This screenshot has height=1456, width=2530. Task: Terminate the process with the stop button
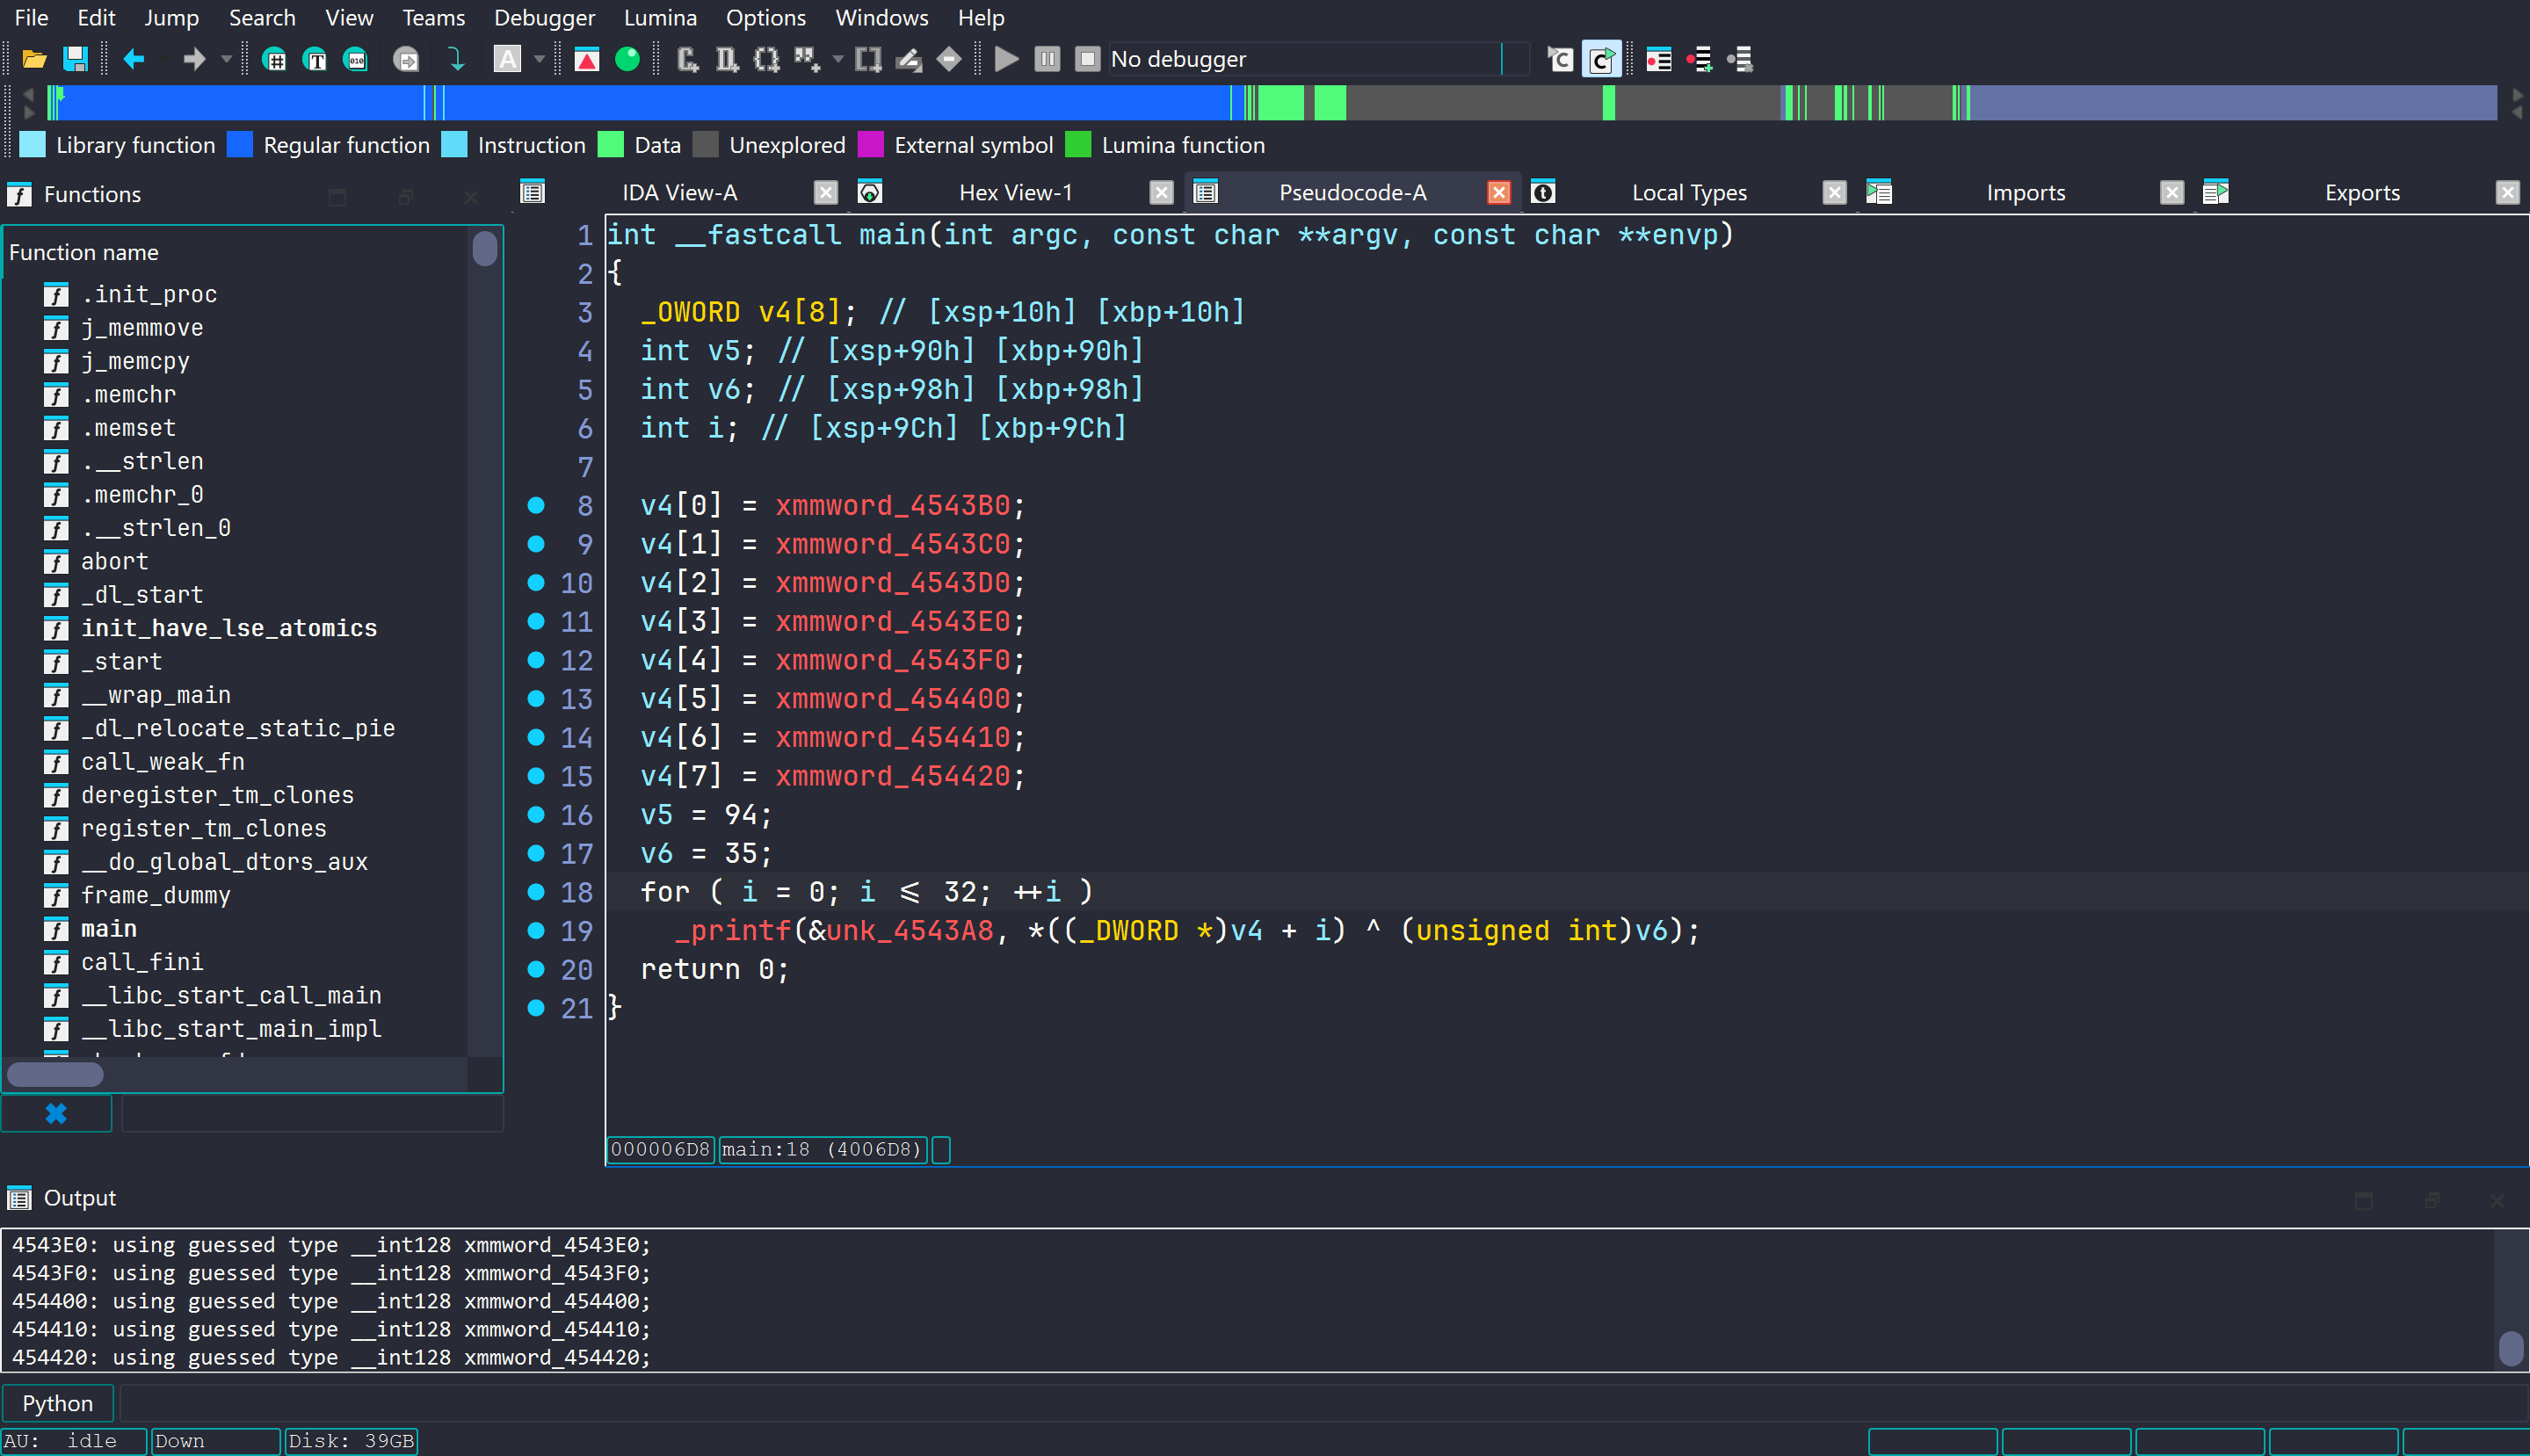[1088, 60]
